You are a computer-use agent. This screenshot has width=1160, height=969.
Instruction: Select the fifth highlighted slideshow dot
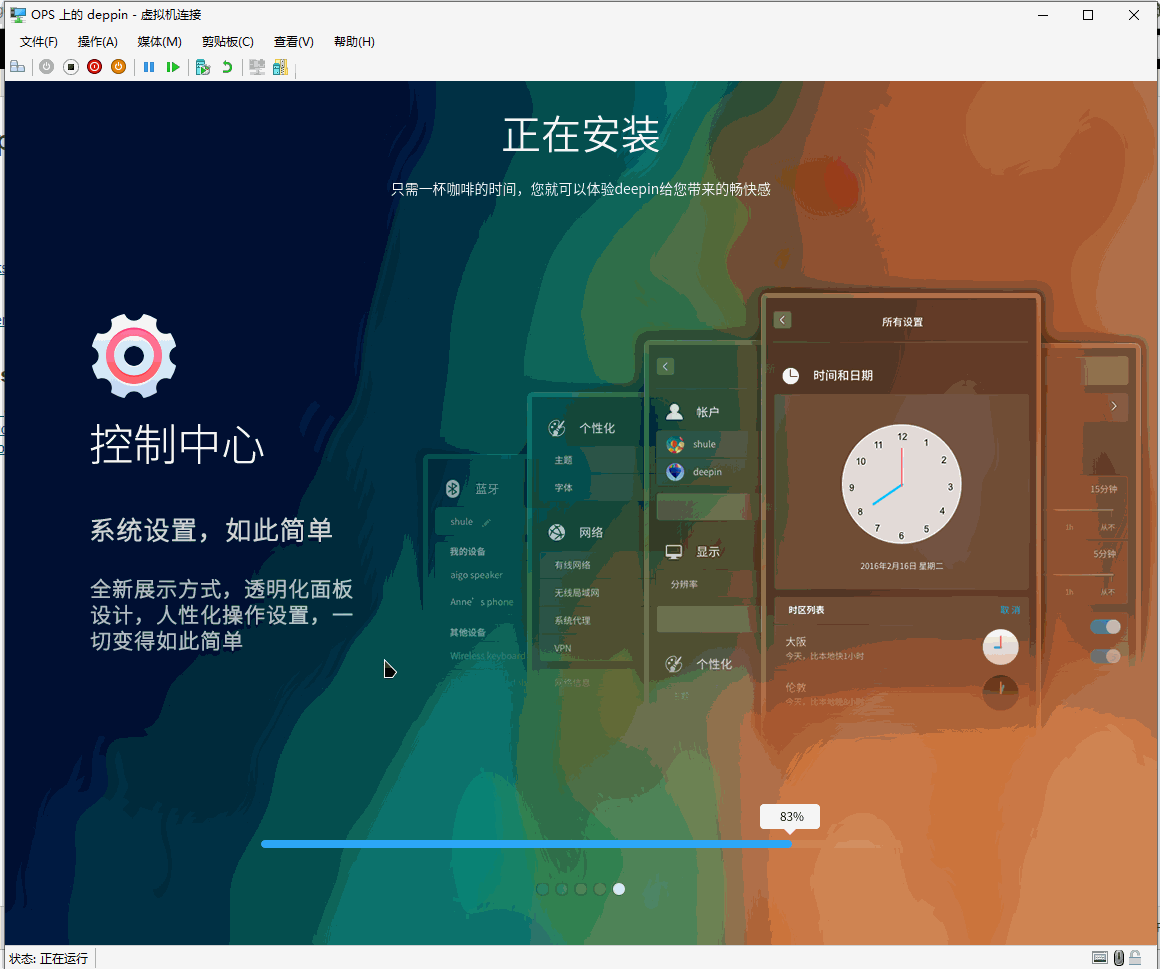point(619,889)
